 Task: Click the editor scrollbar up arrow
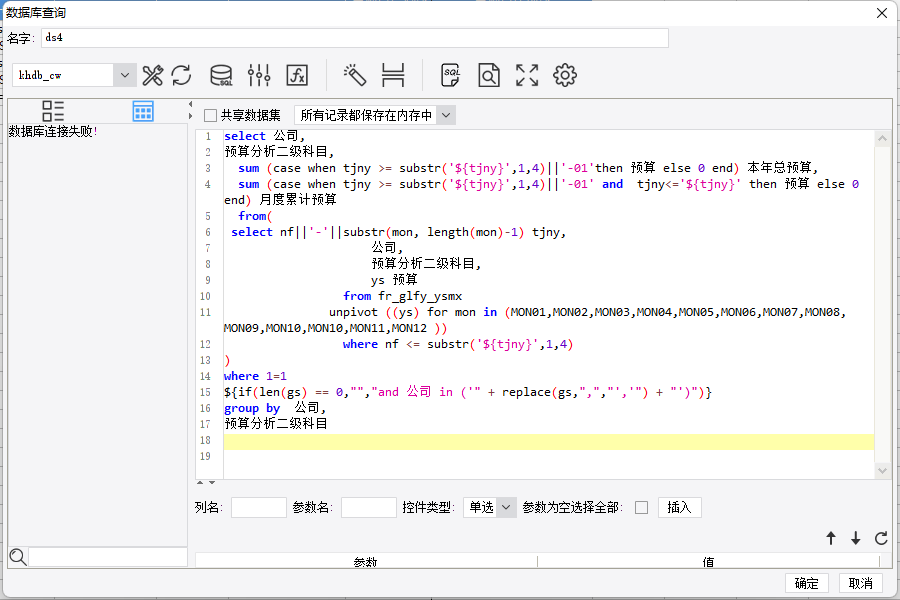pos(882,138)
